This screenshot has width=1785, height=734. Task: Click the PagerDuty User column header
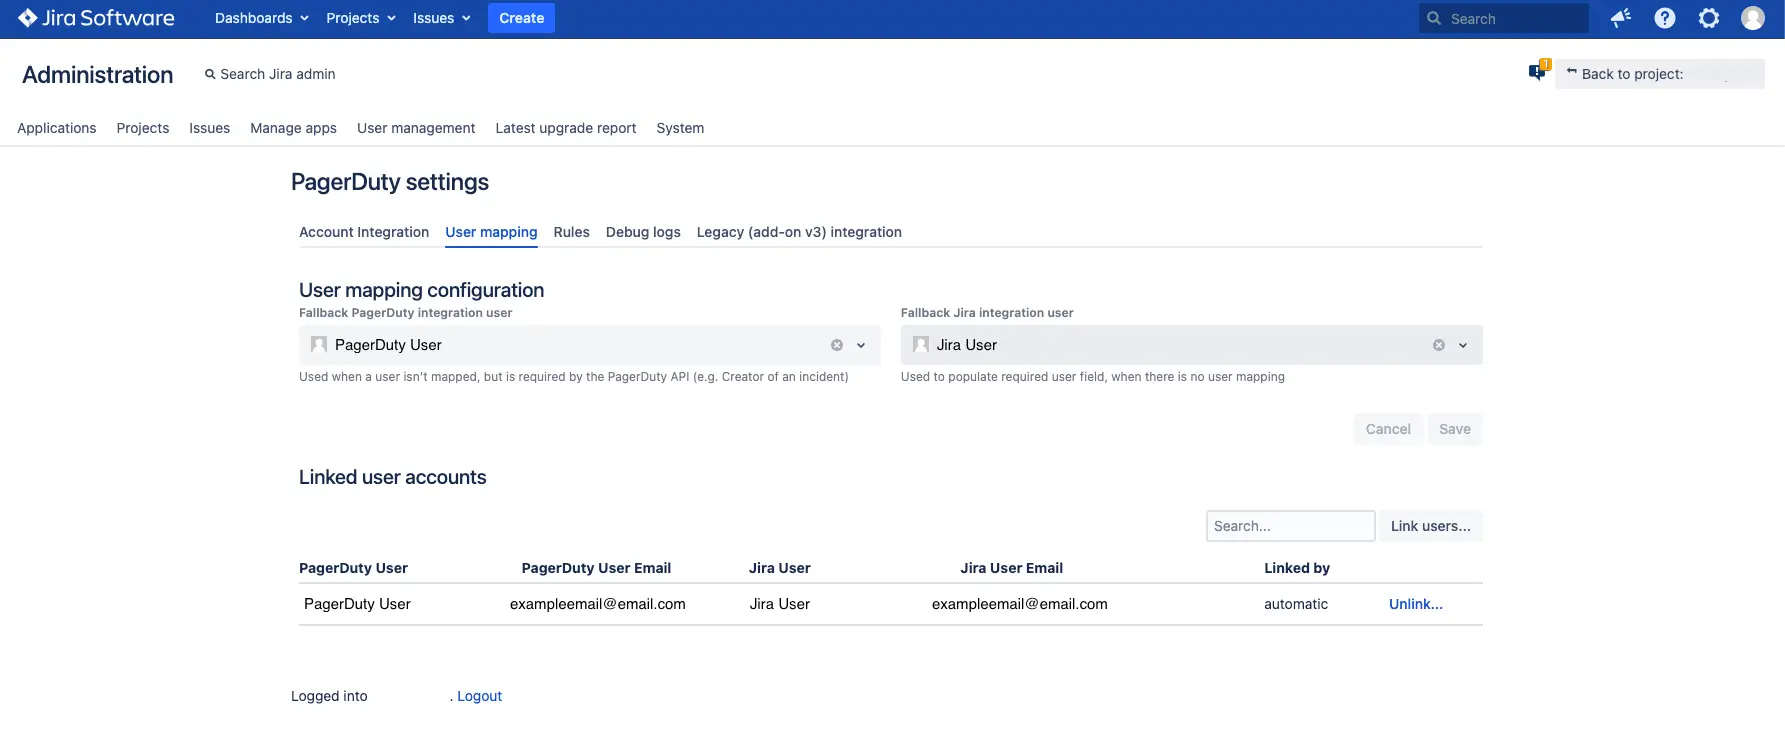[353, 568]
